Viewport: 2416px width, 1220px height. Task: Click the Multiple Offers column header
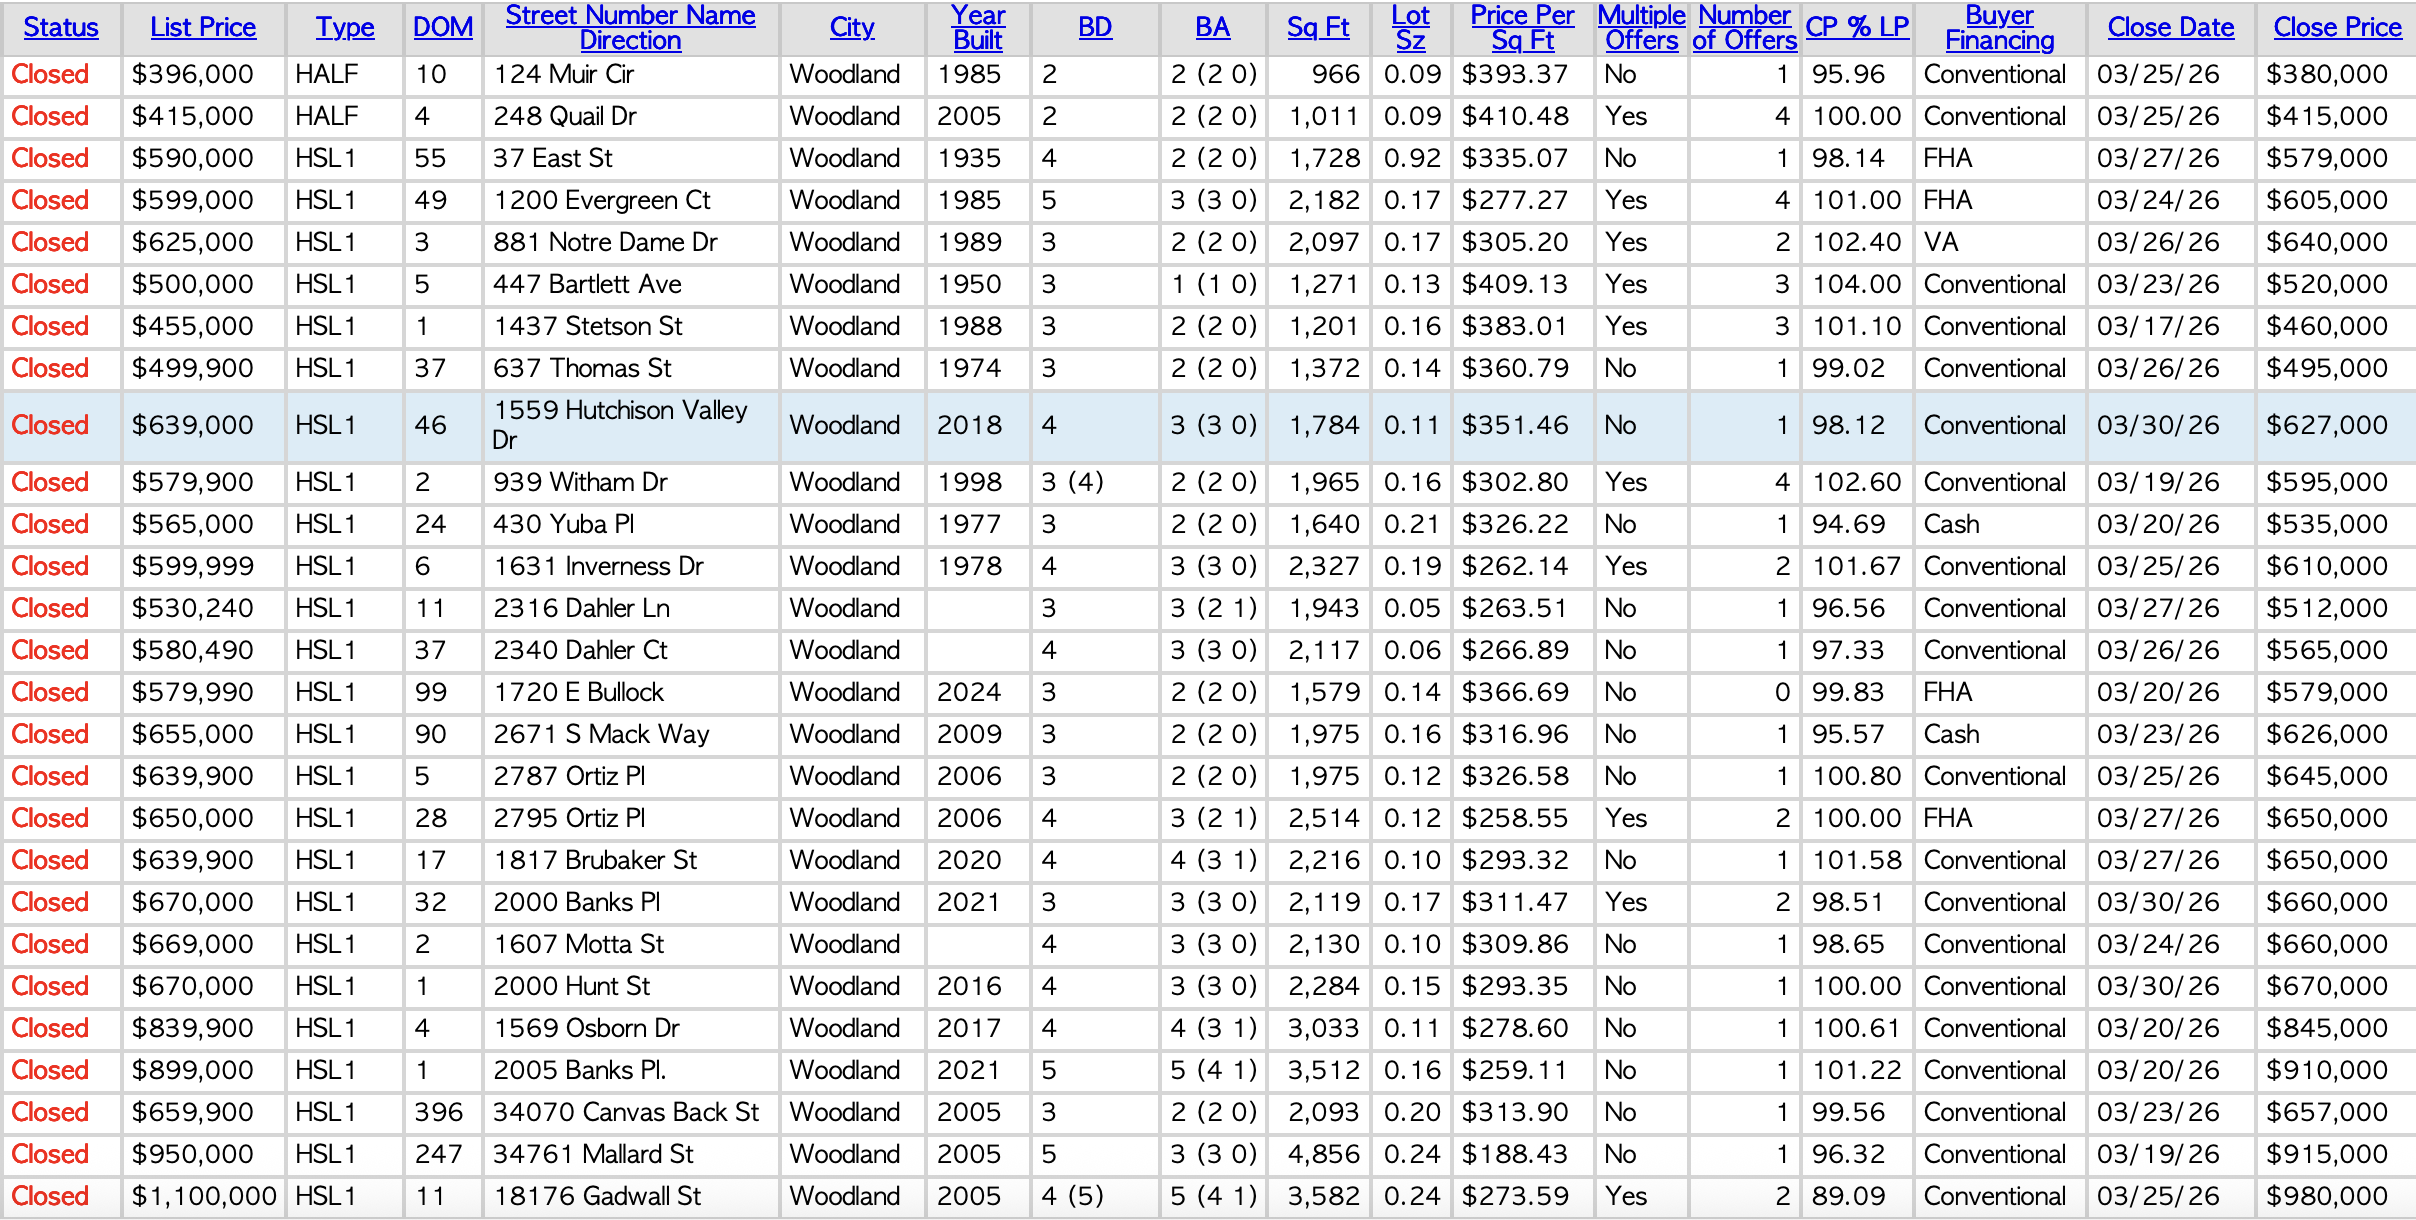pos(1641,27)
